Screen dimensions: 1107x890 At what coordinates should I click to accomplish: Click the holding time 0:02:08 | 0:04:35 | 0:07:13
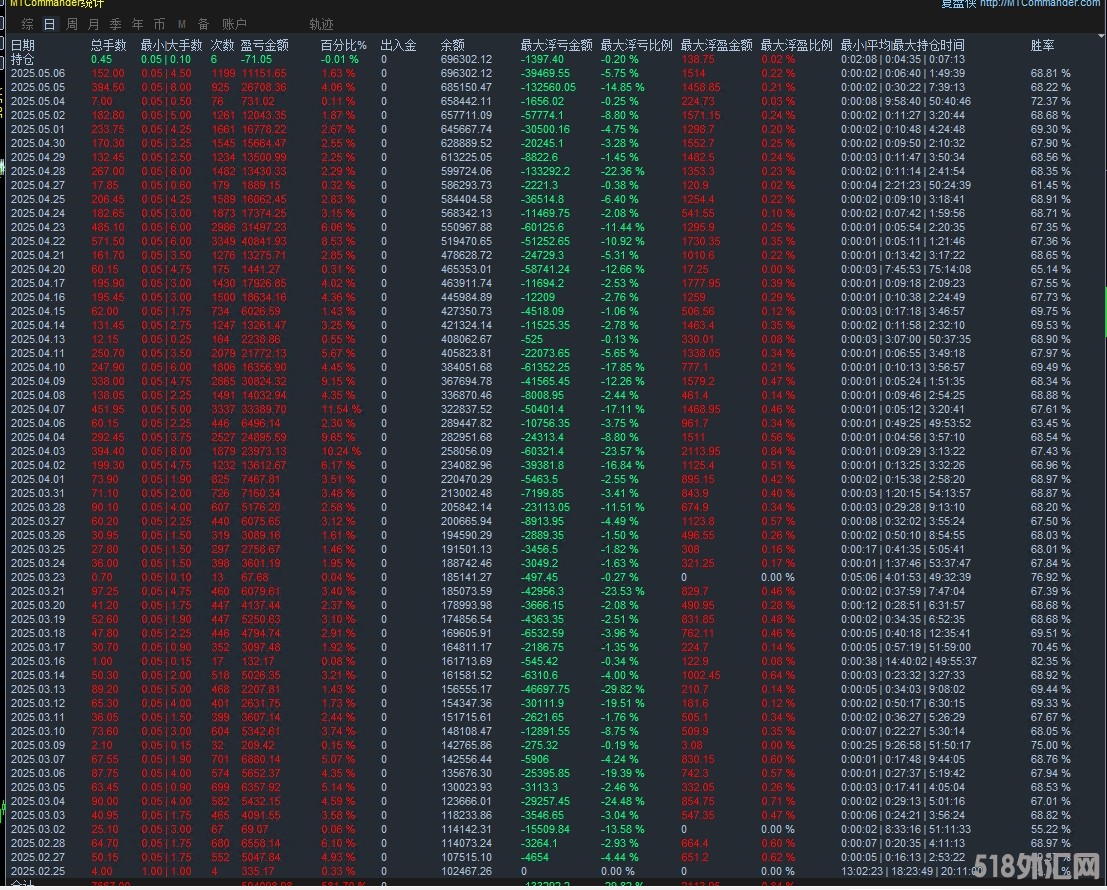point(902,59)
